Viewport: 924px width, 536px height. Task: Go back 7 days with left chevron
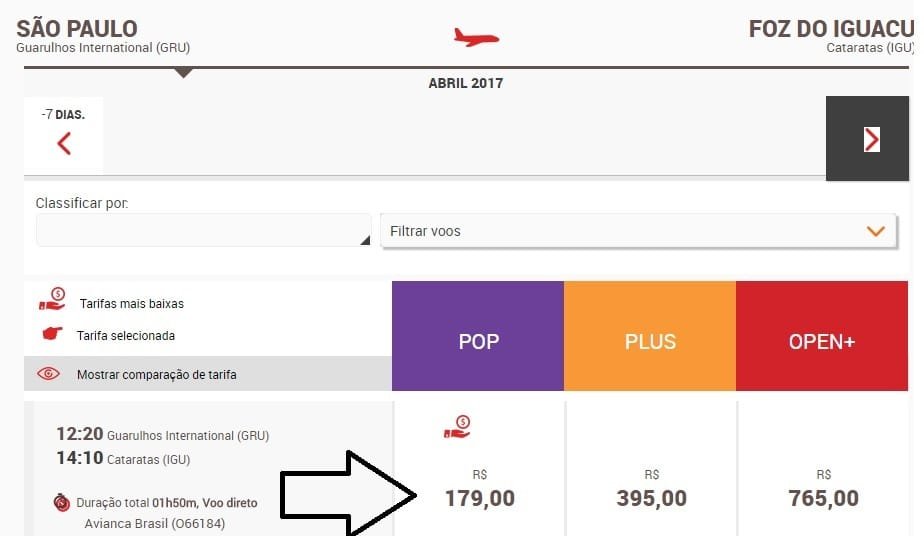point(64,143)
